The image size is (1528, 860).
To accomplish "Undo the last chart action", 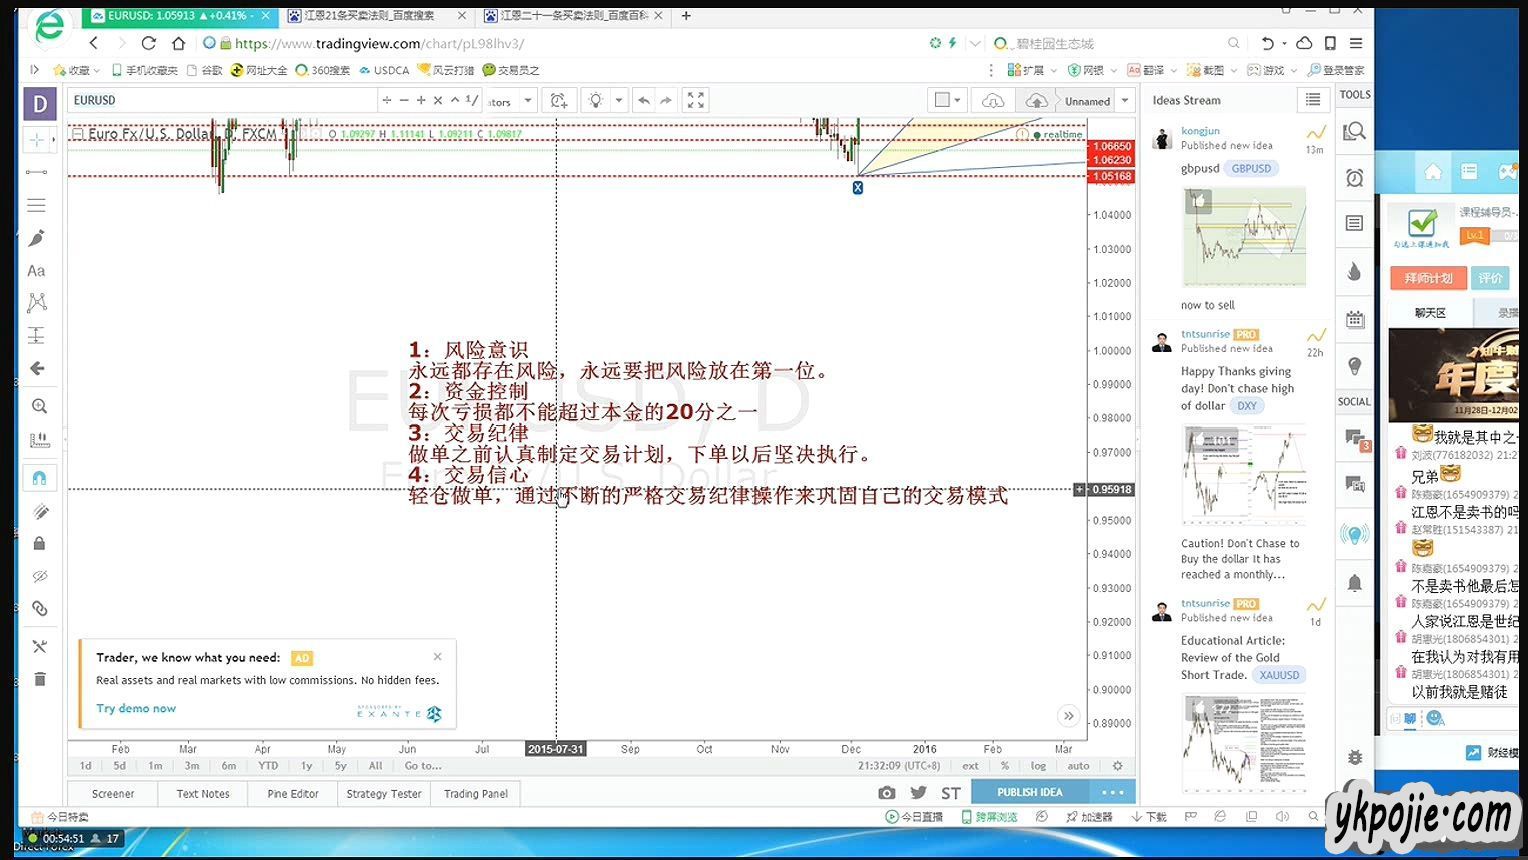I will 644,100.
